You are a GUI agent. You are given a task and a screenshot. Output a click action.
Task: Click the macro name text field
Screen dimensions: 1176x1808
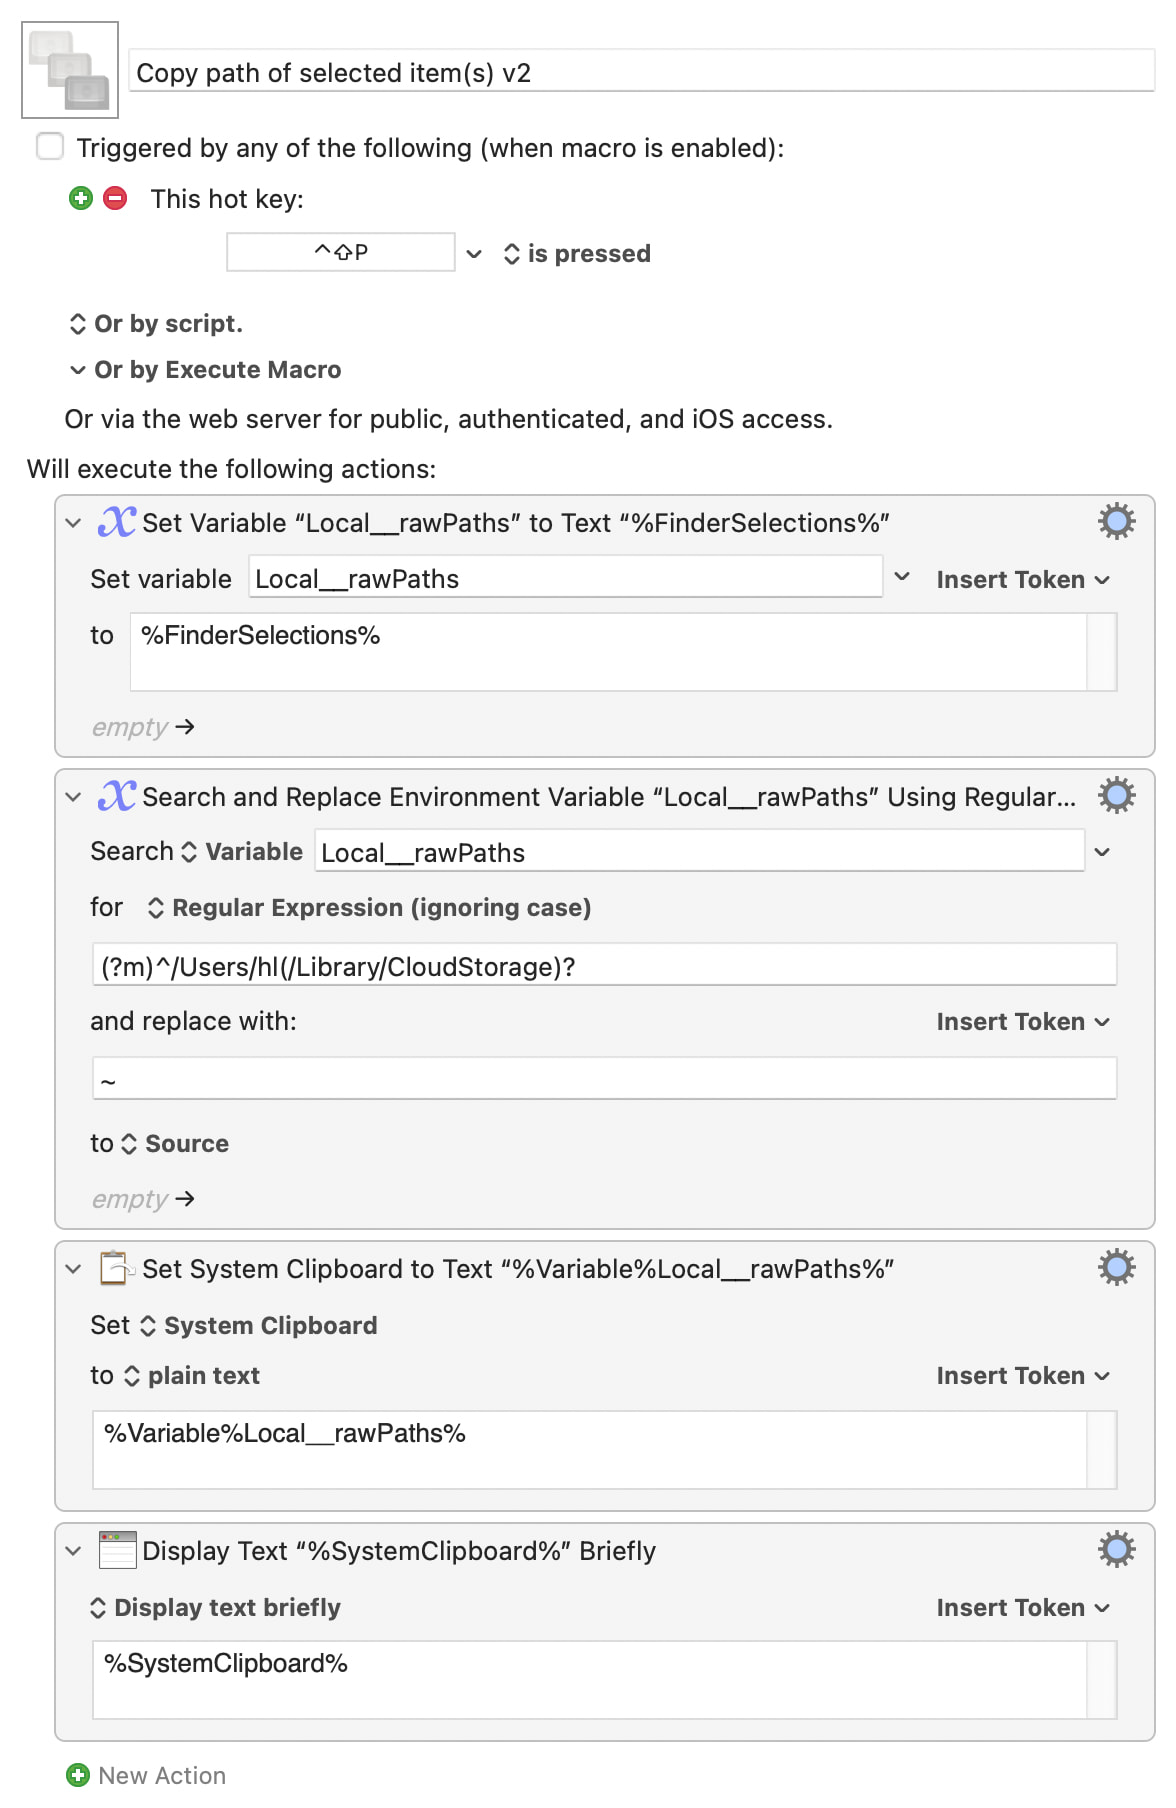(640, 72)
